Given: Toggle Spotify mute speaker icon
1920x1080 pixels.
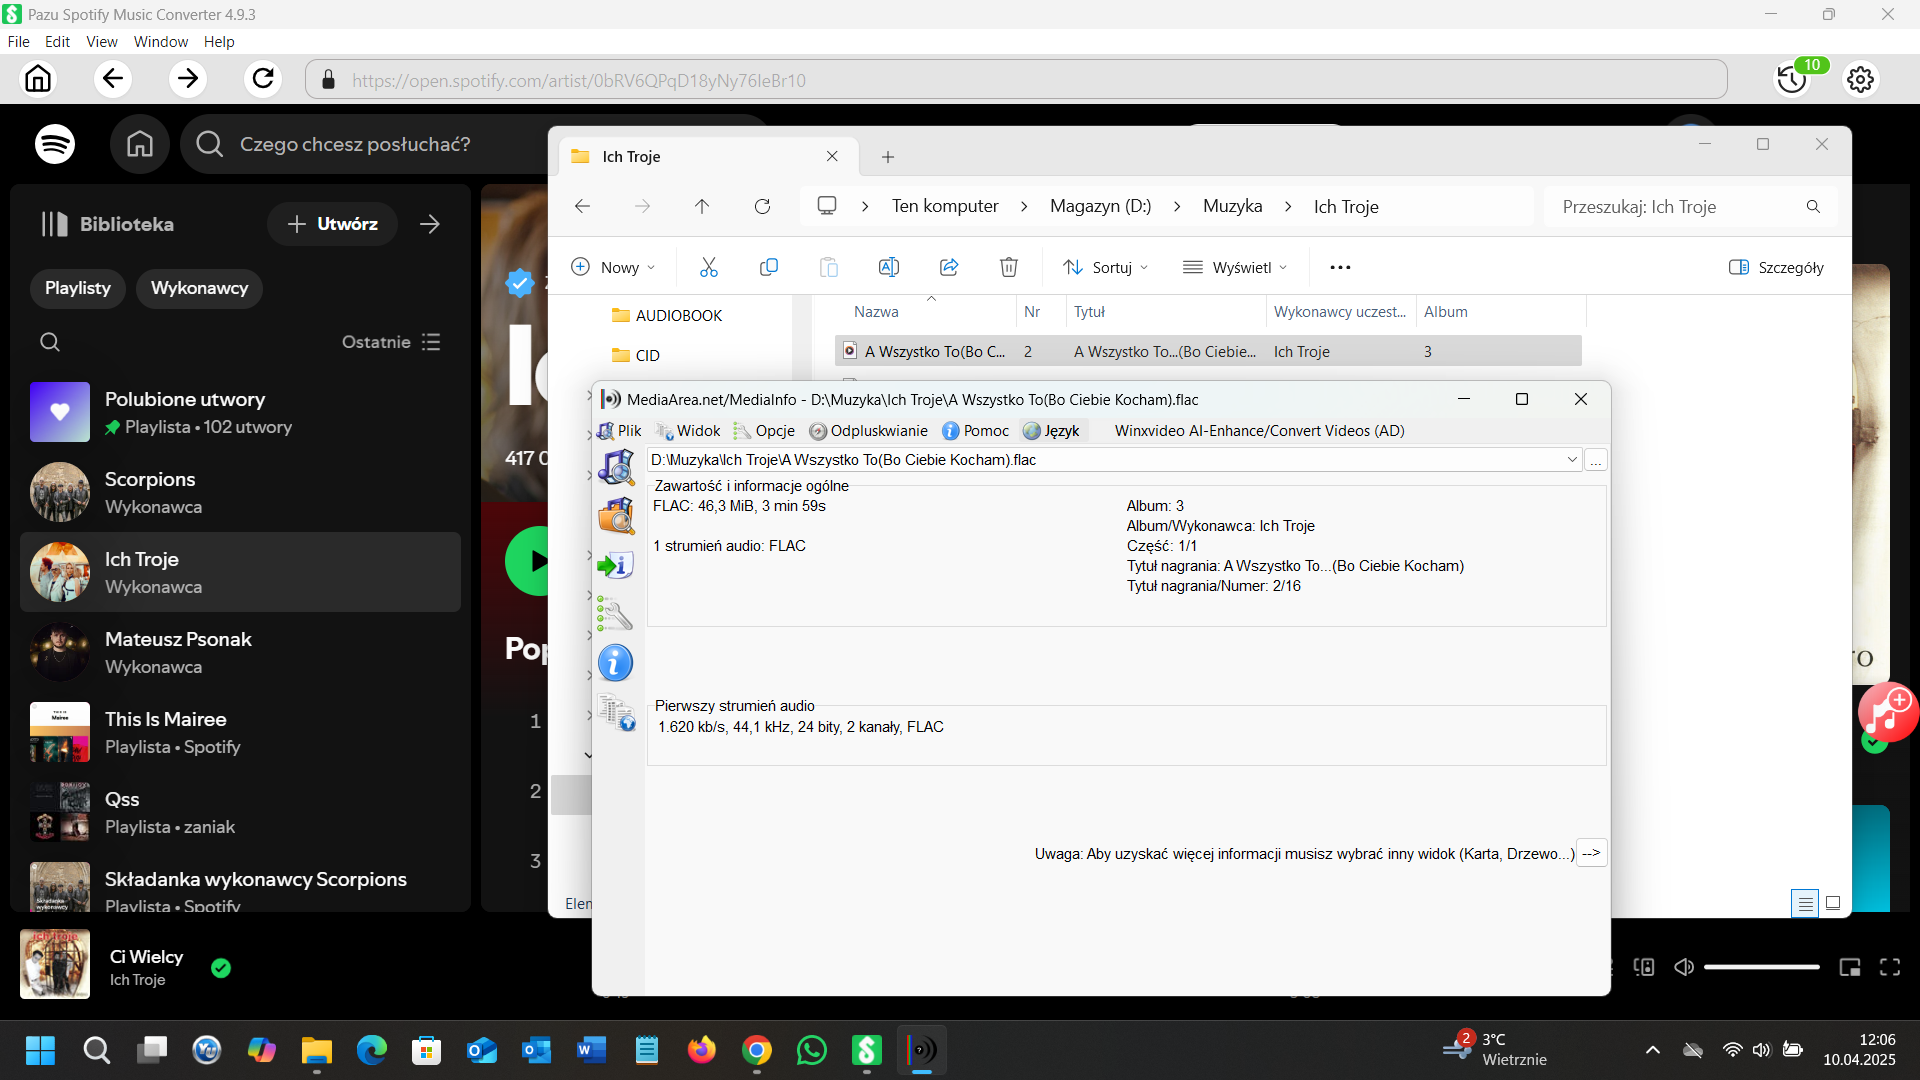Looking at the screenshot, I should pos(1684,967).
